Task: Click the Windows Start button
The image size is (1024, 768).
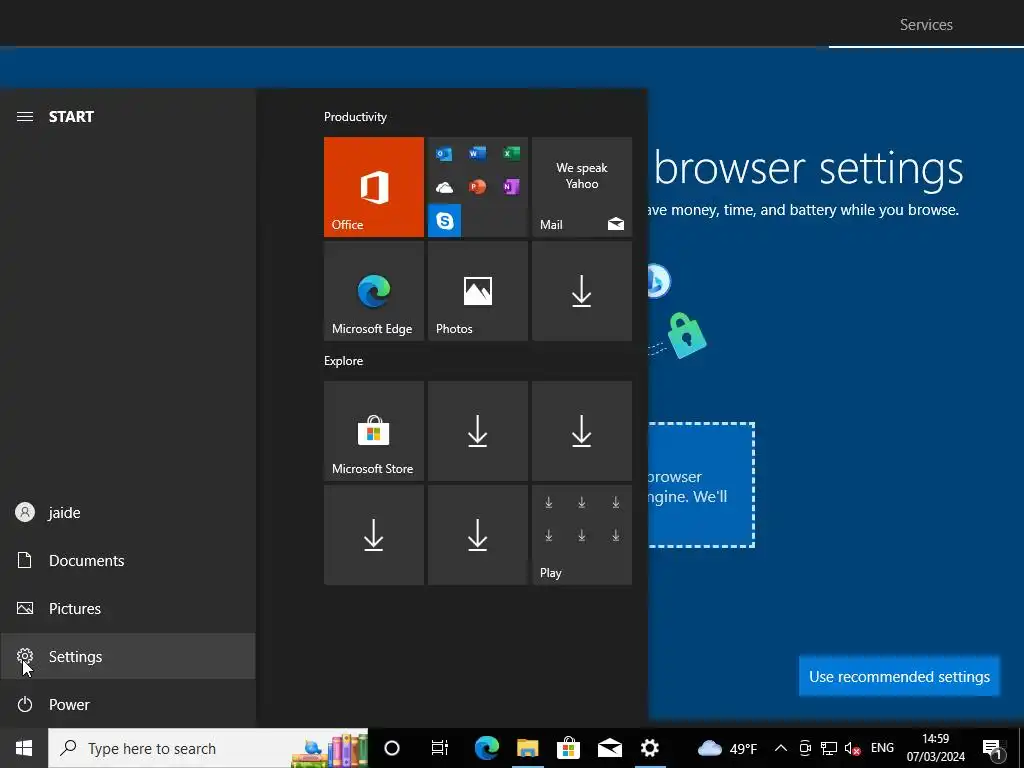Action: pyautogui.click(x=24, y=748)
